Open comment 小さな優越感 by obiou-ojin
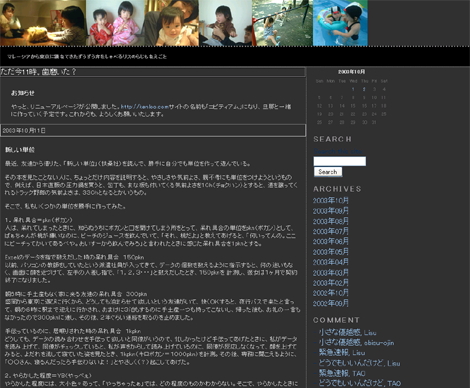This screenshot has height=388, width=470. coord(356,342)
